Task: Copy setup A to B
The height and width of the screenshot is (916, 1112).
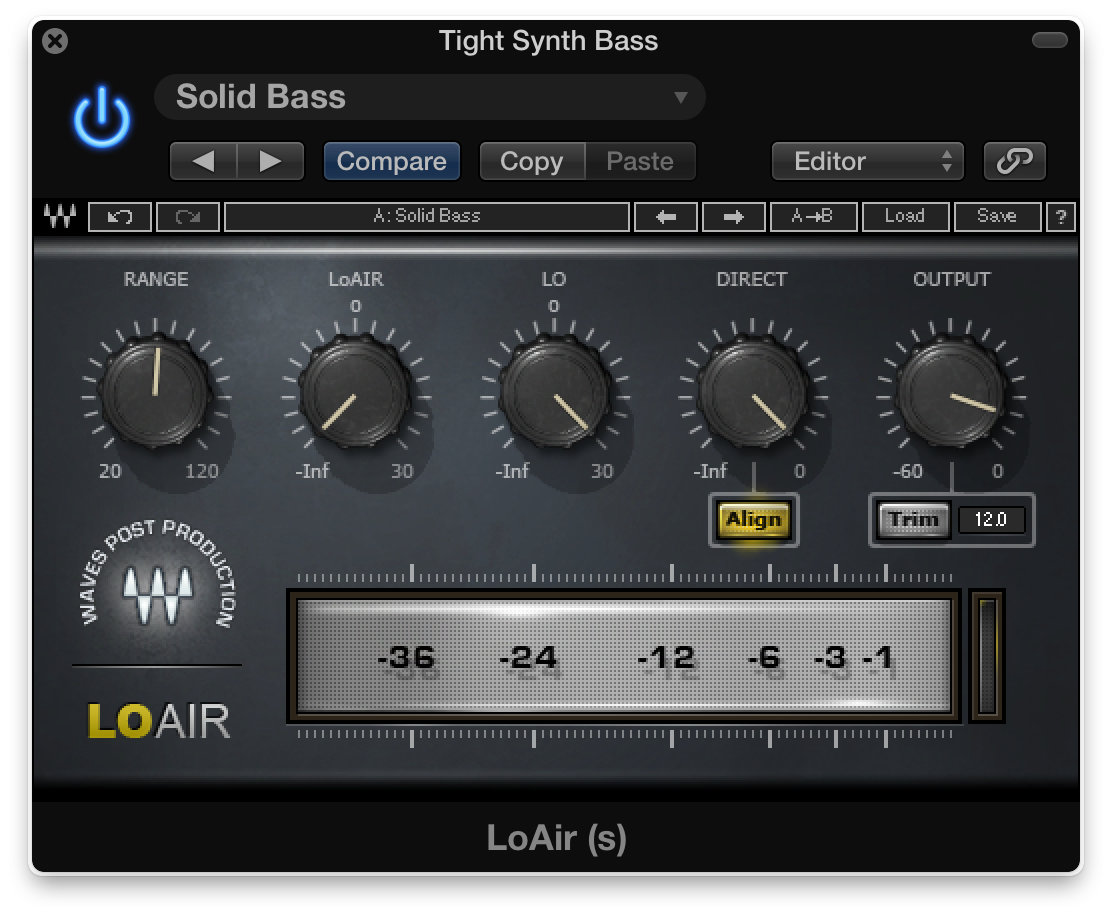Action: [813, 217]
